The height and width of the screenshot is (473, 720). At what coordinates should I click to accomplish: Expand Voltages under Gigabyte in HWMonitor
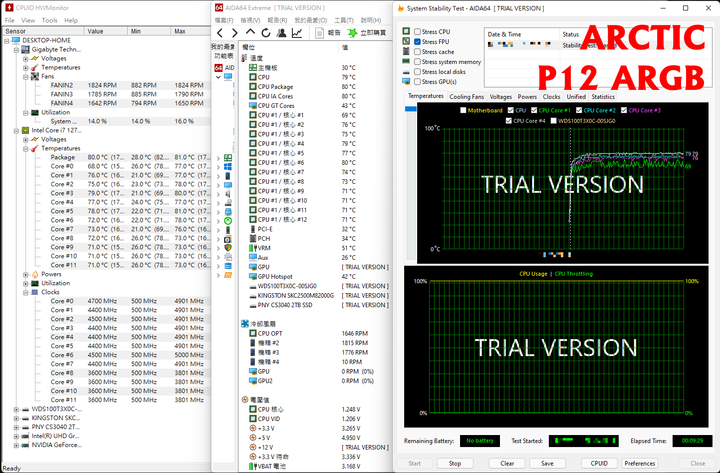pos(26,59)
